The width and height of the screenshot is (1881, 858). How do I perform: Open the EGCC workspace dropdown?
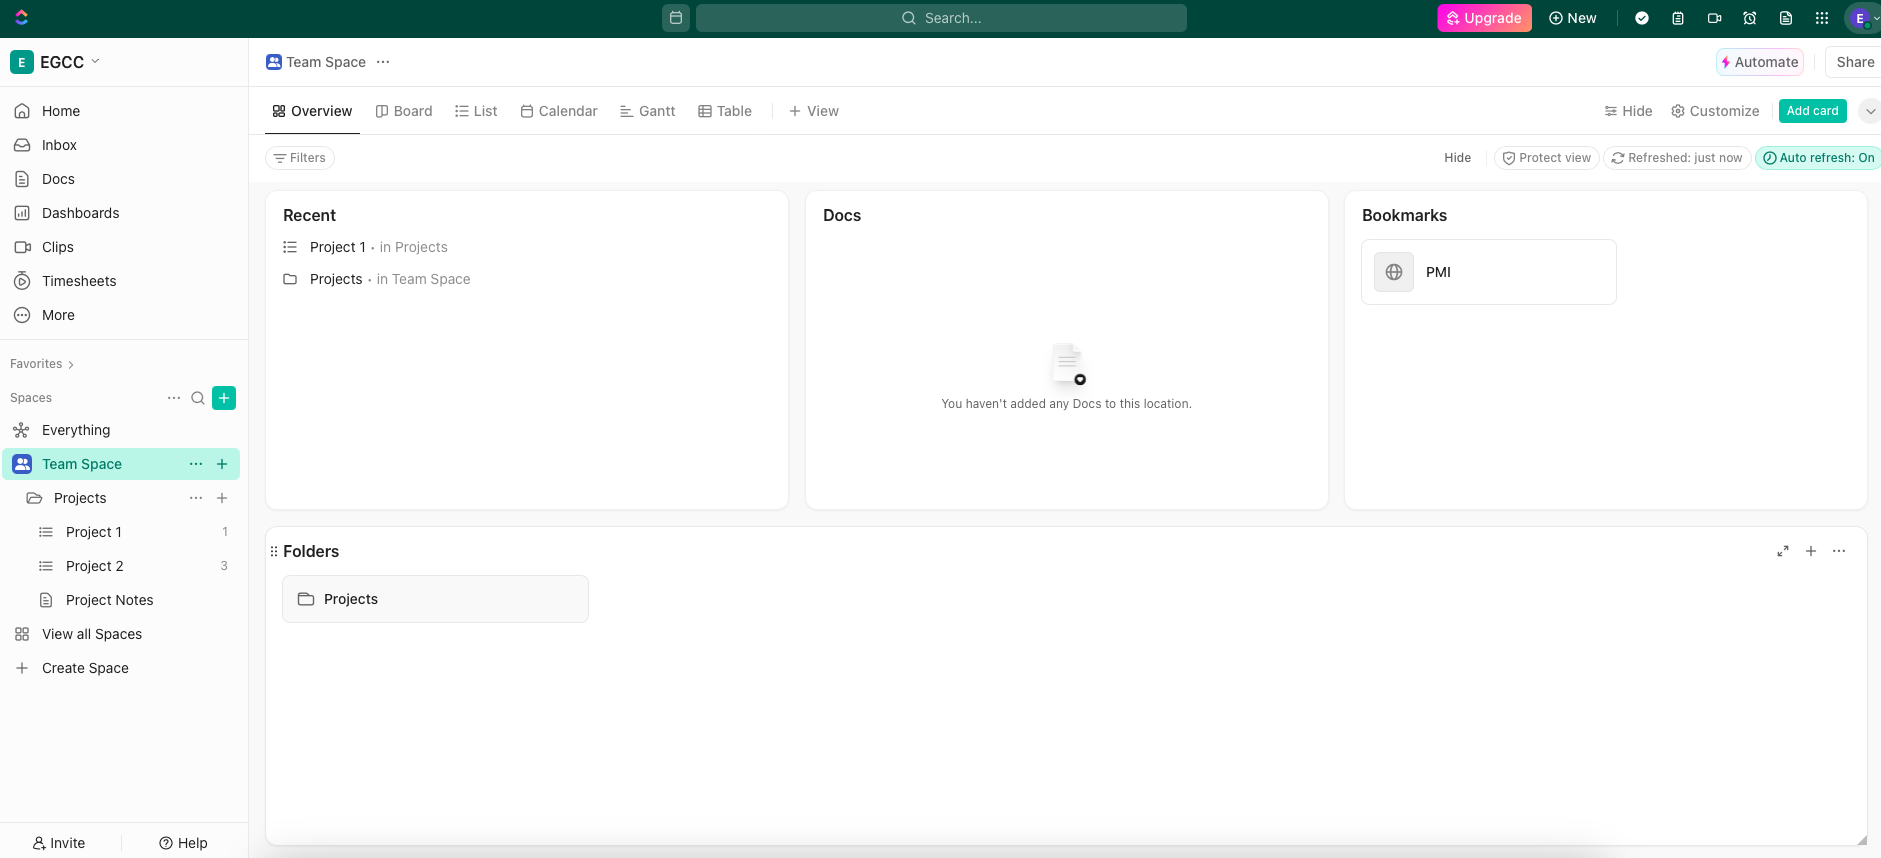click(x=55, y=62)
